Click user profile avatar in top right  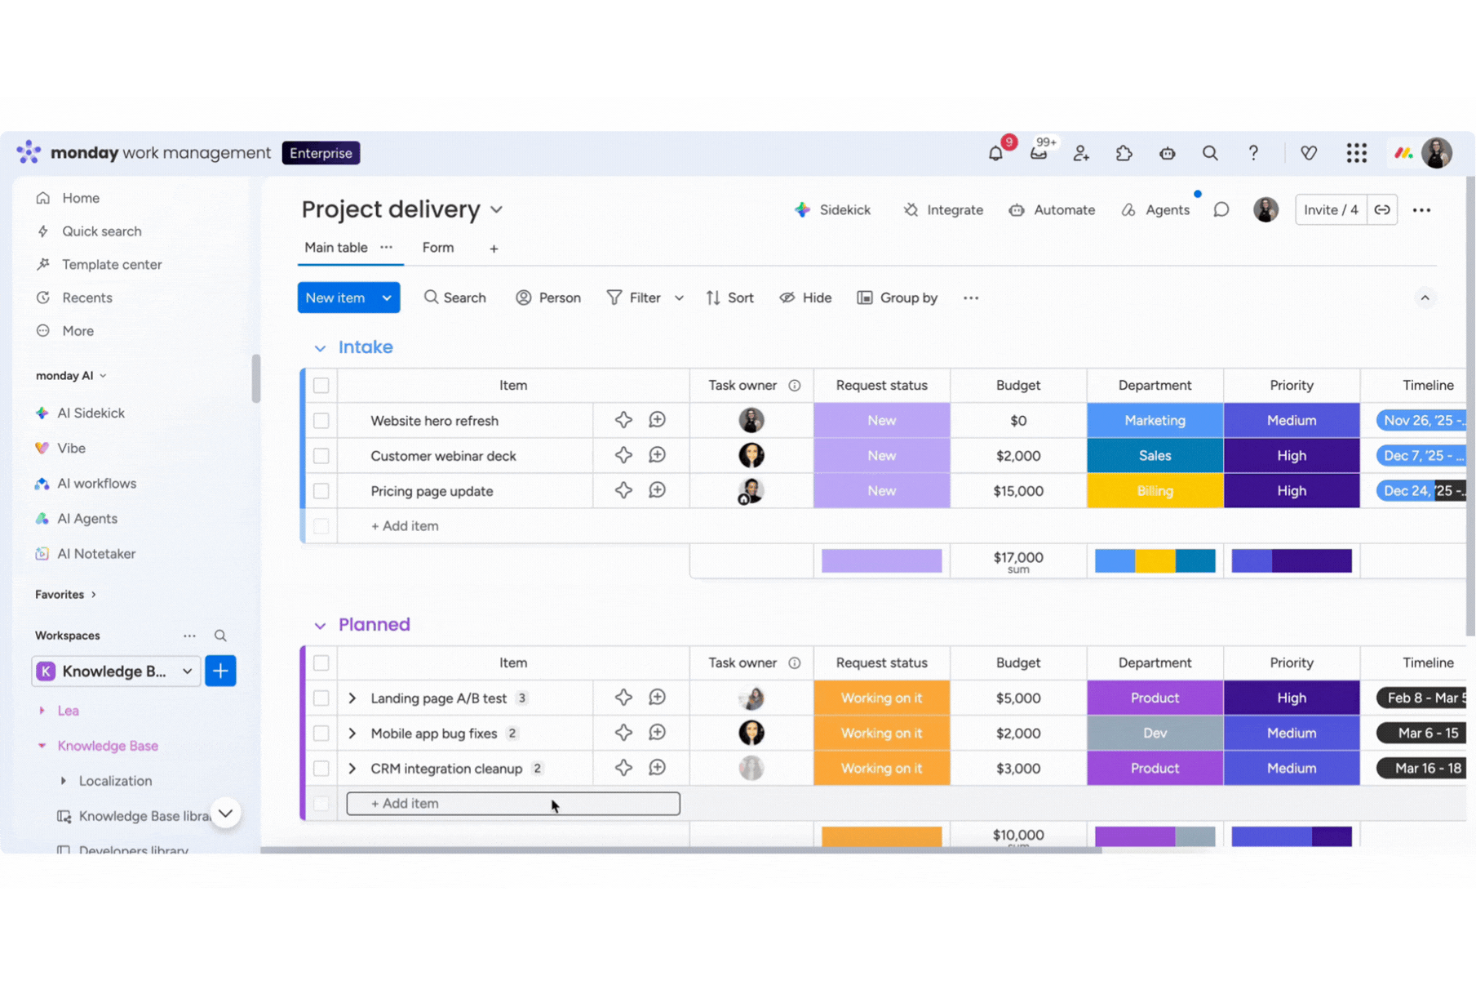[x=1438, y=153]
